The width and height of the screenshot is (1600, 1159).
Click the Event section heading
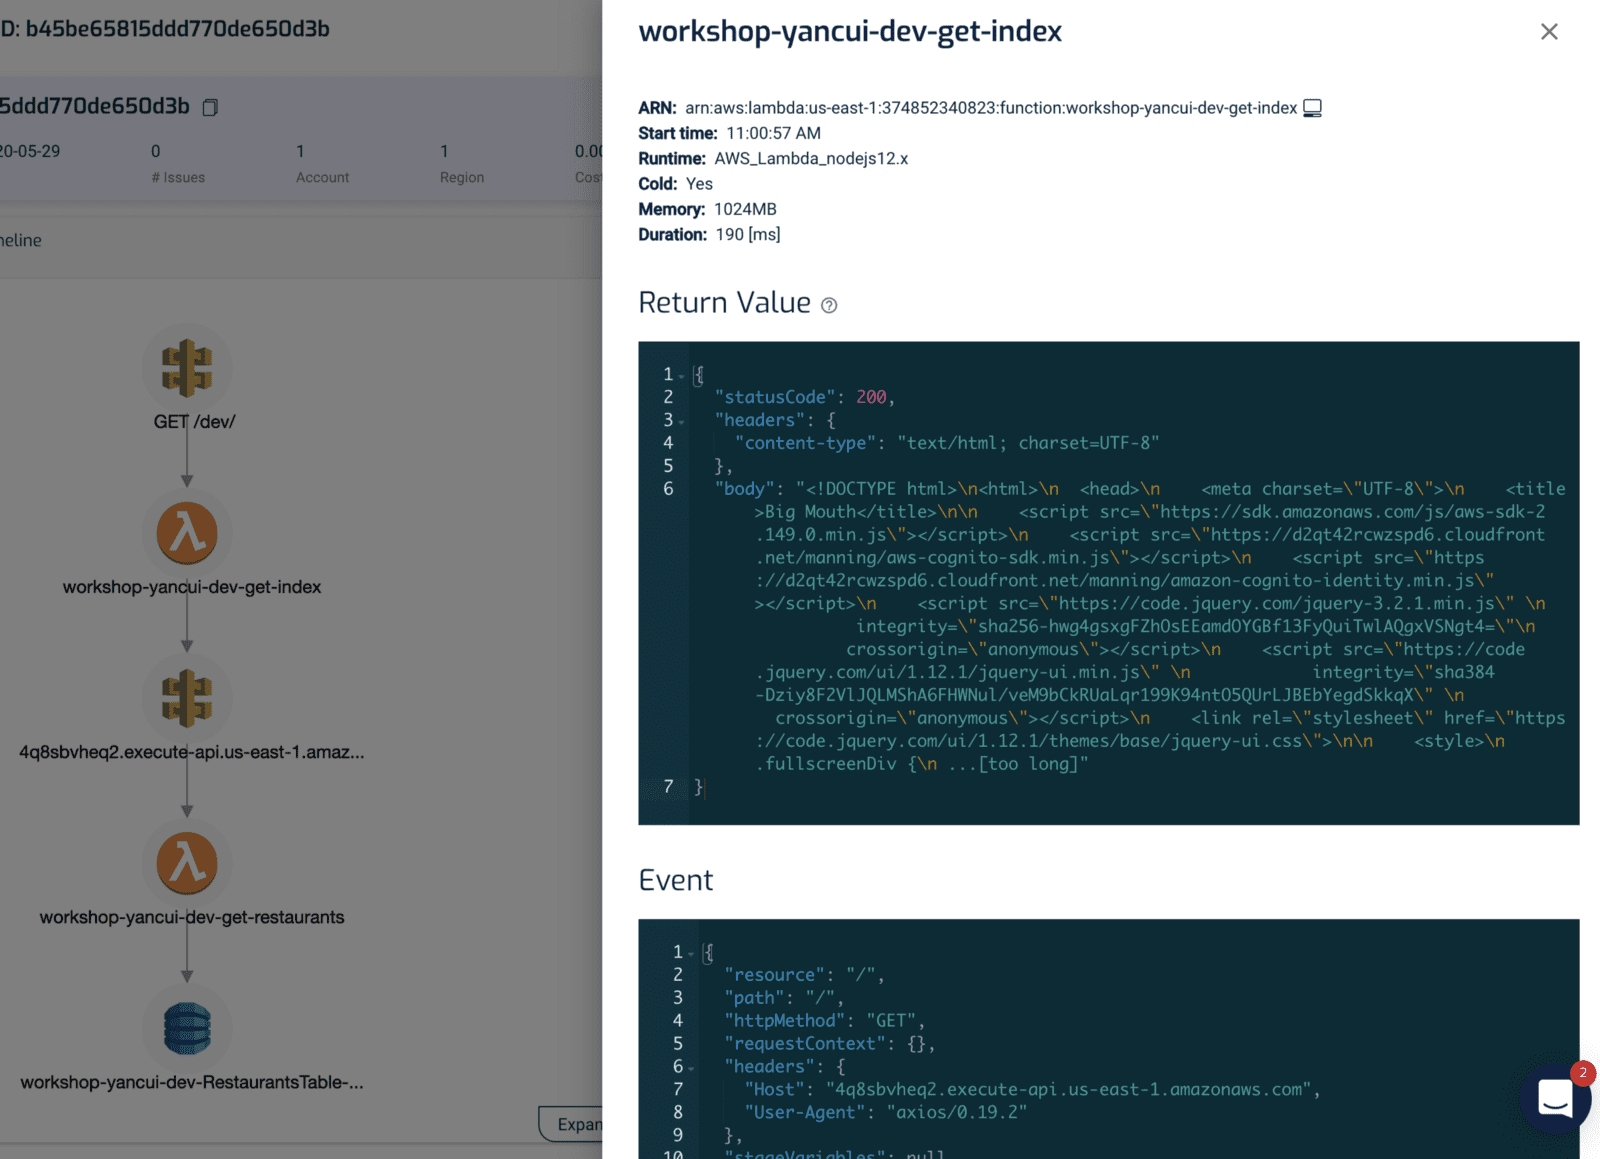676,880
